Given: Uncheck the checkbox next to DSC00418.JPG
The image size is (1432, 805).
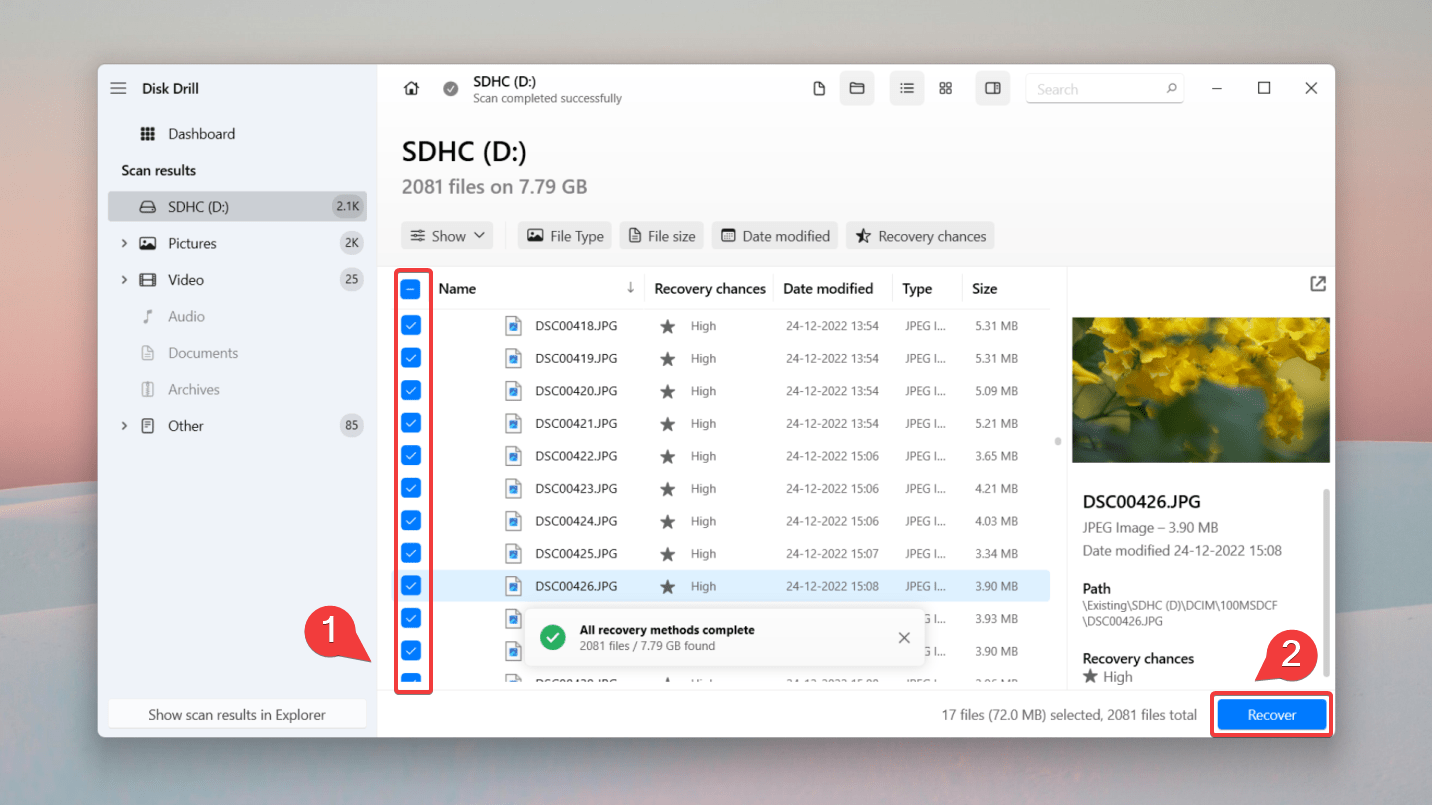Looking at the screenshot, I should [411, 325].
